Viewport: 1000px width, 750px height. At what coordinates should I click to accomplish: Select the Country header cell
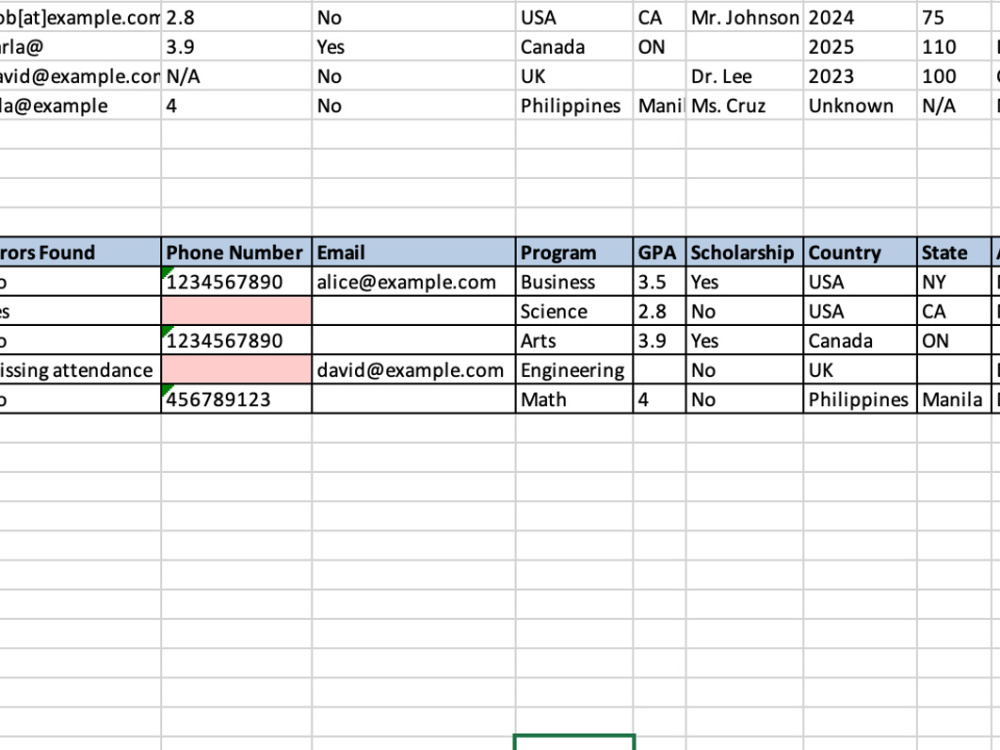(860, 252)
